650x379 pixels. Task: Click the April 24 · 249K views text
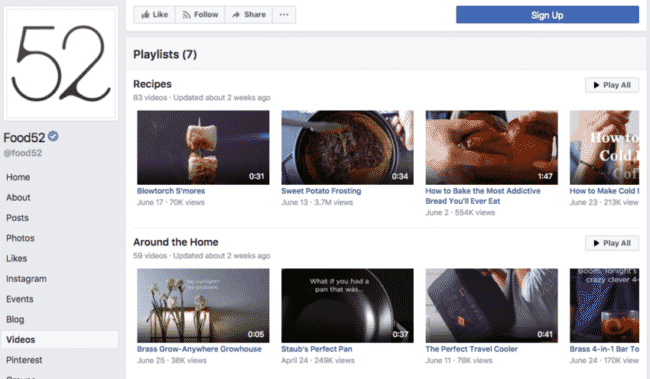318,361
